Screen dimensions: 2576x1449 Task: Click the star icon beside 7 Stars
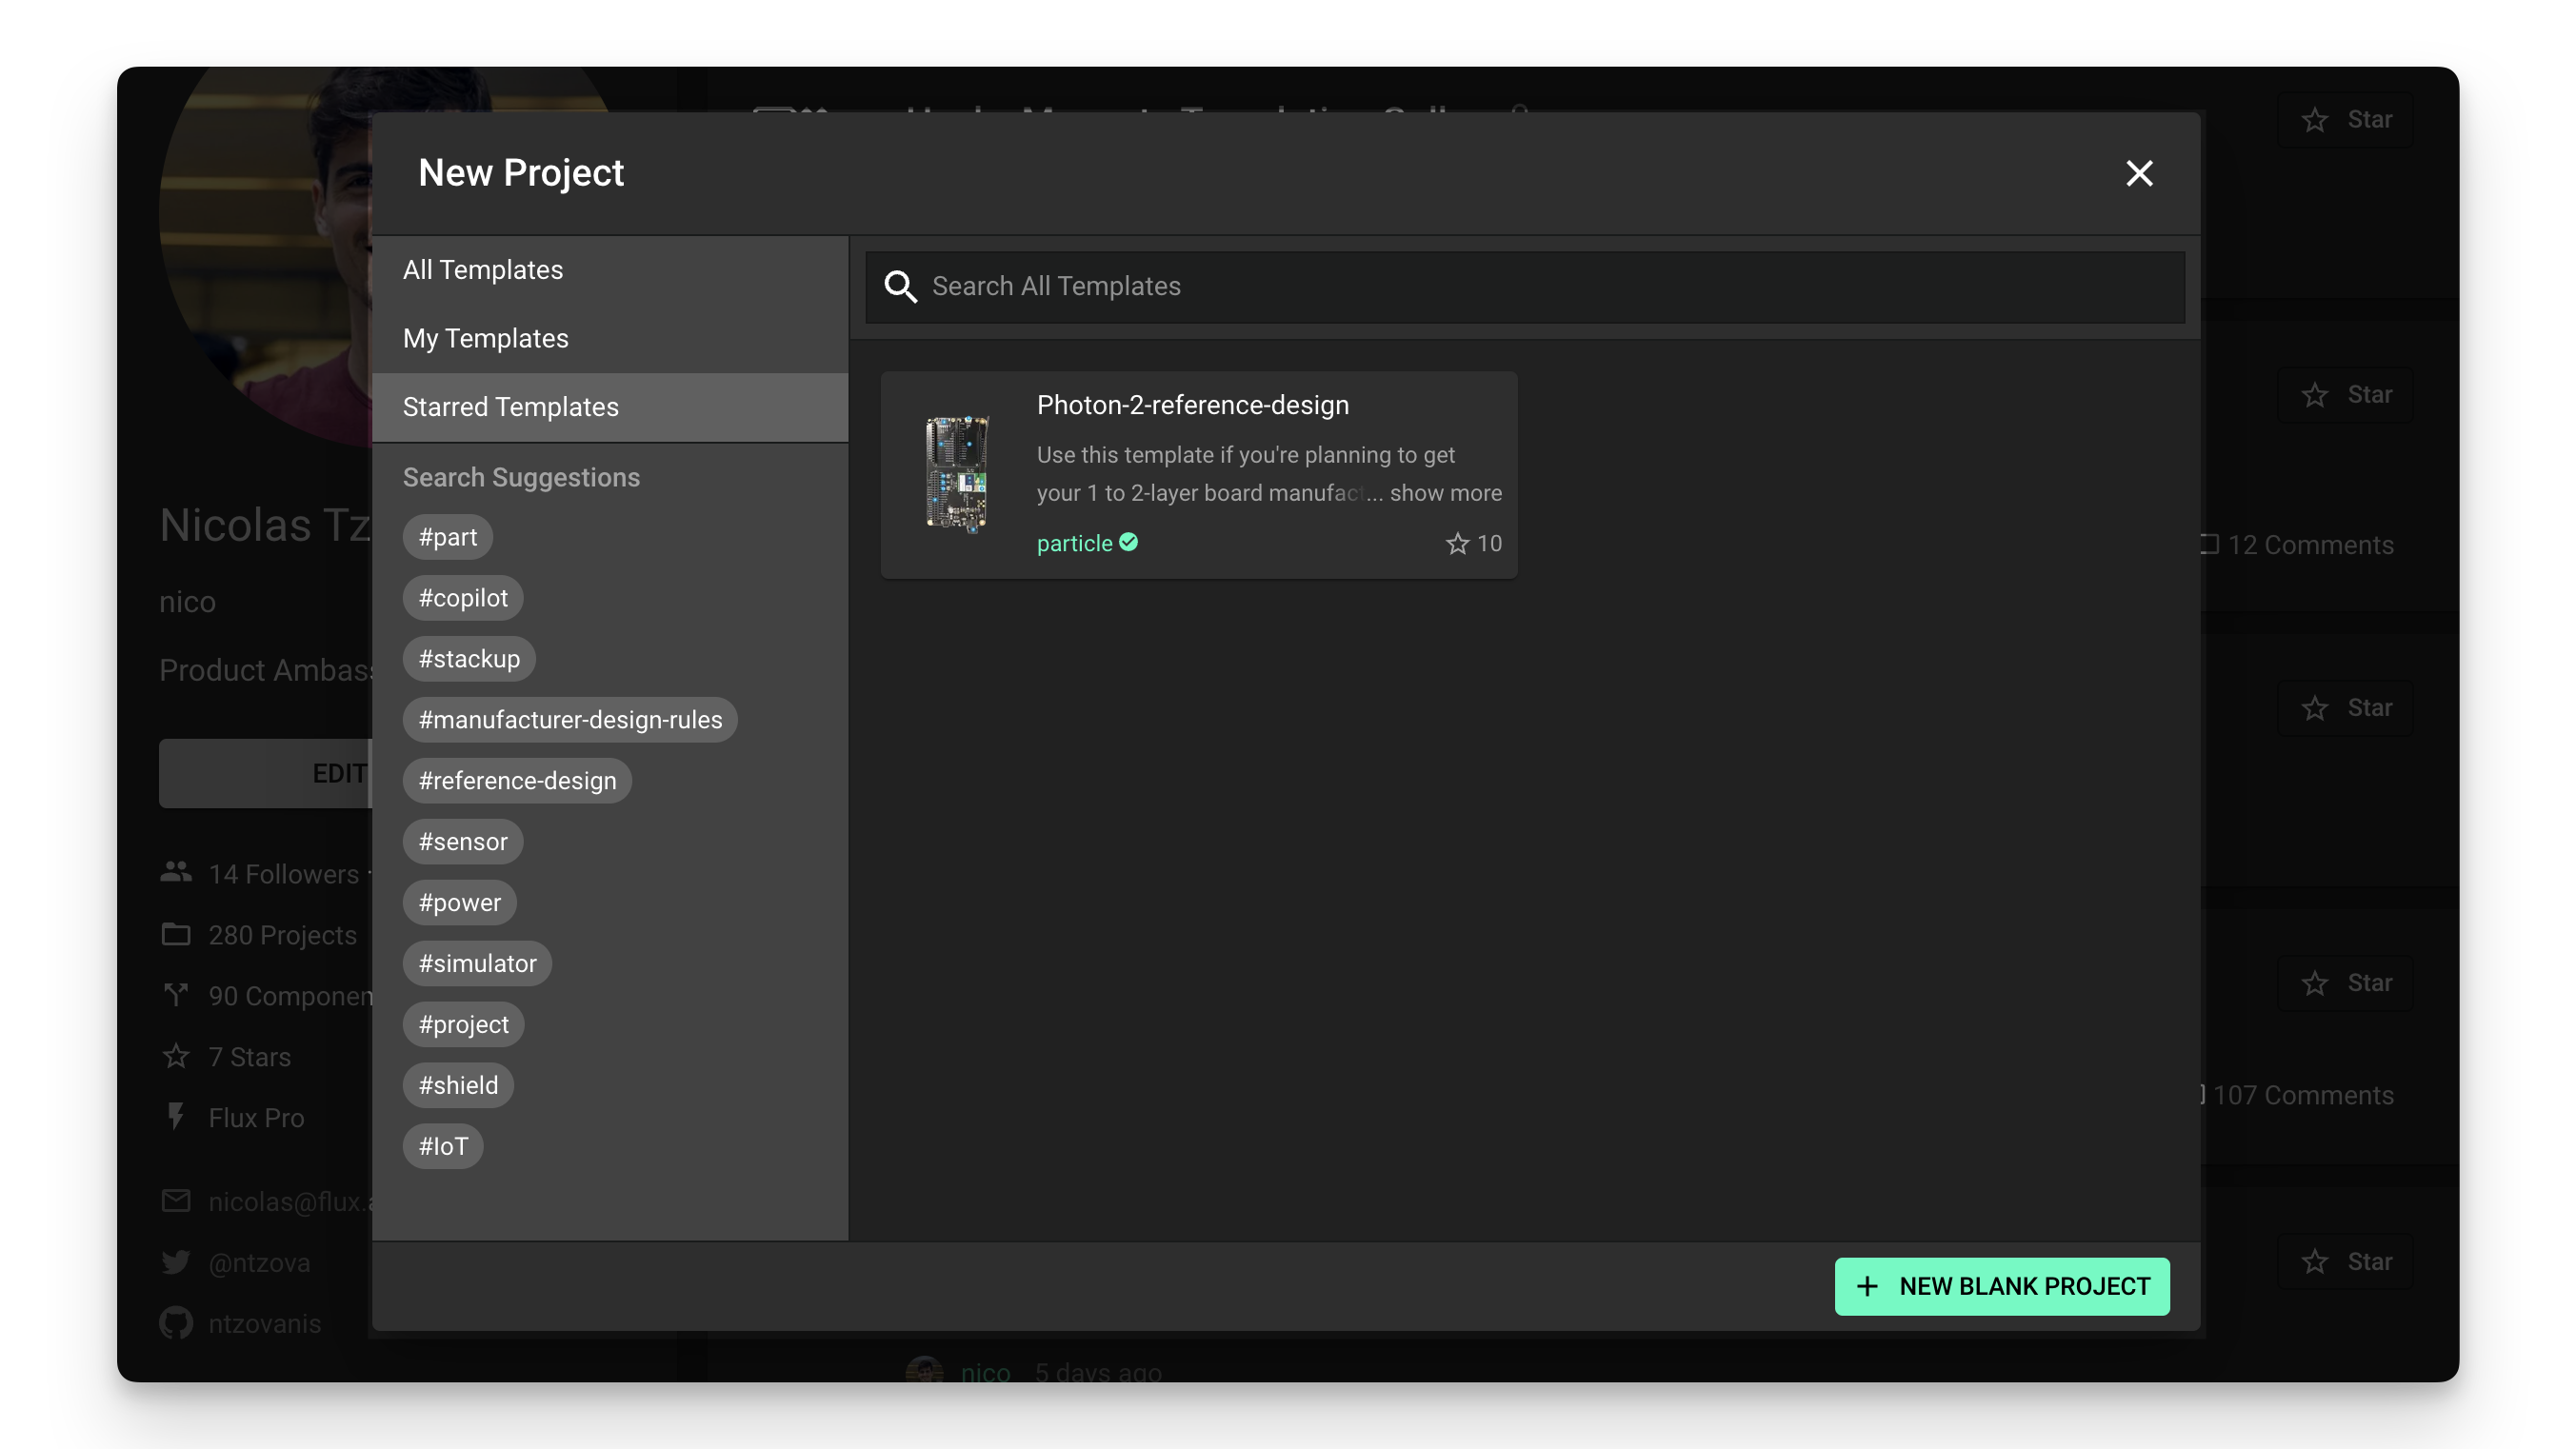click(176, 1056)
